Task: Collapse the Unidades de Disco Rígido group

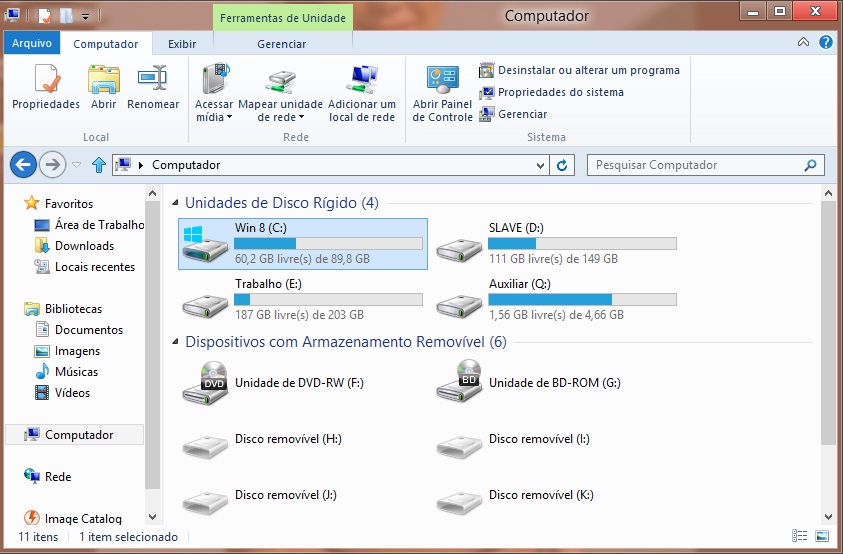Action: point(175,203)
